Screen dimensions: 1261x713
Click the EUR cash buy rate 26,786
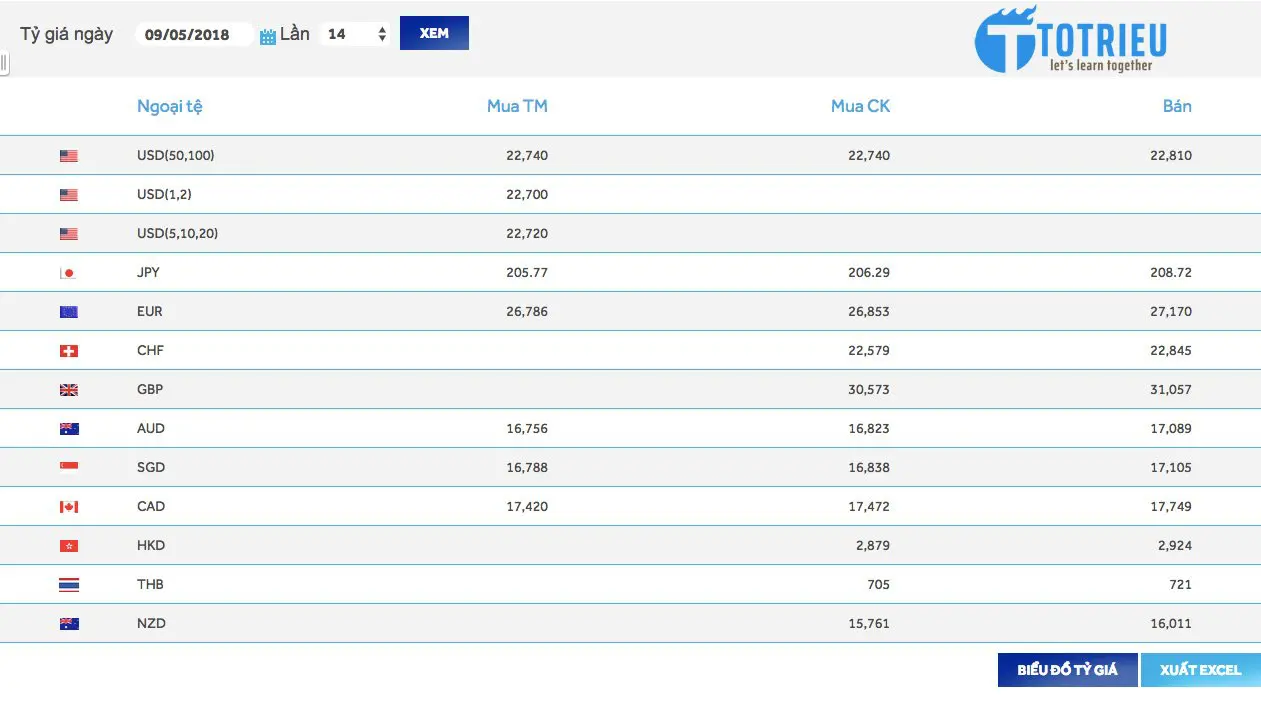(527, 311)
